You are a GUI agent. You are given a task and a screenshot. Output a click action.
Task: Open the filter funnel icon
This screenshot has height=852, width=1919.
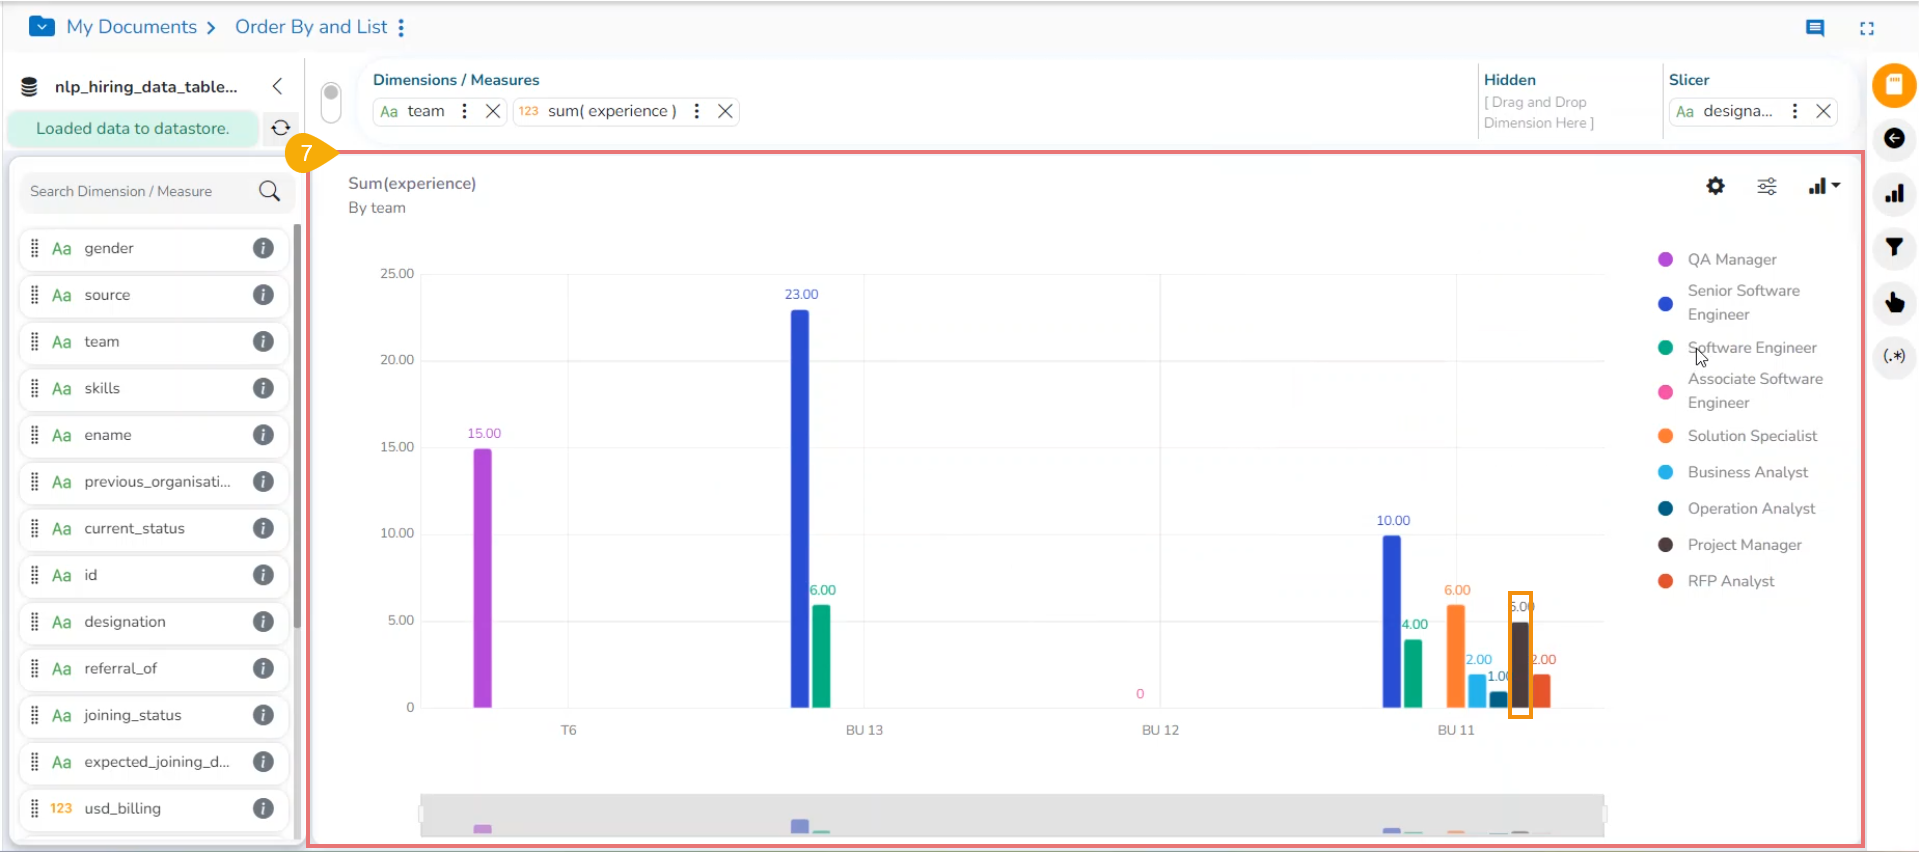tap(1894, 248)
